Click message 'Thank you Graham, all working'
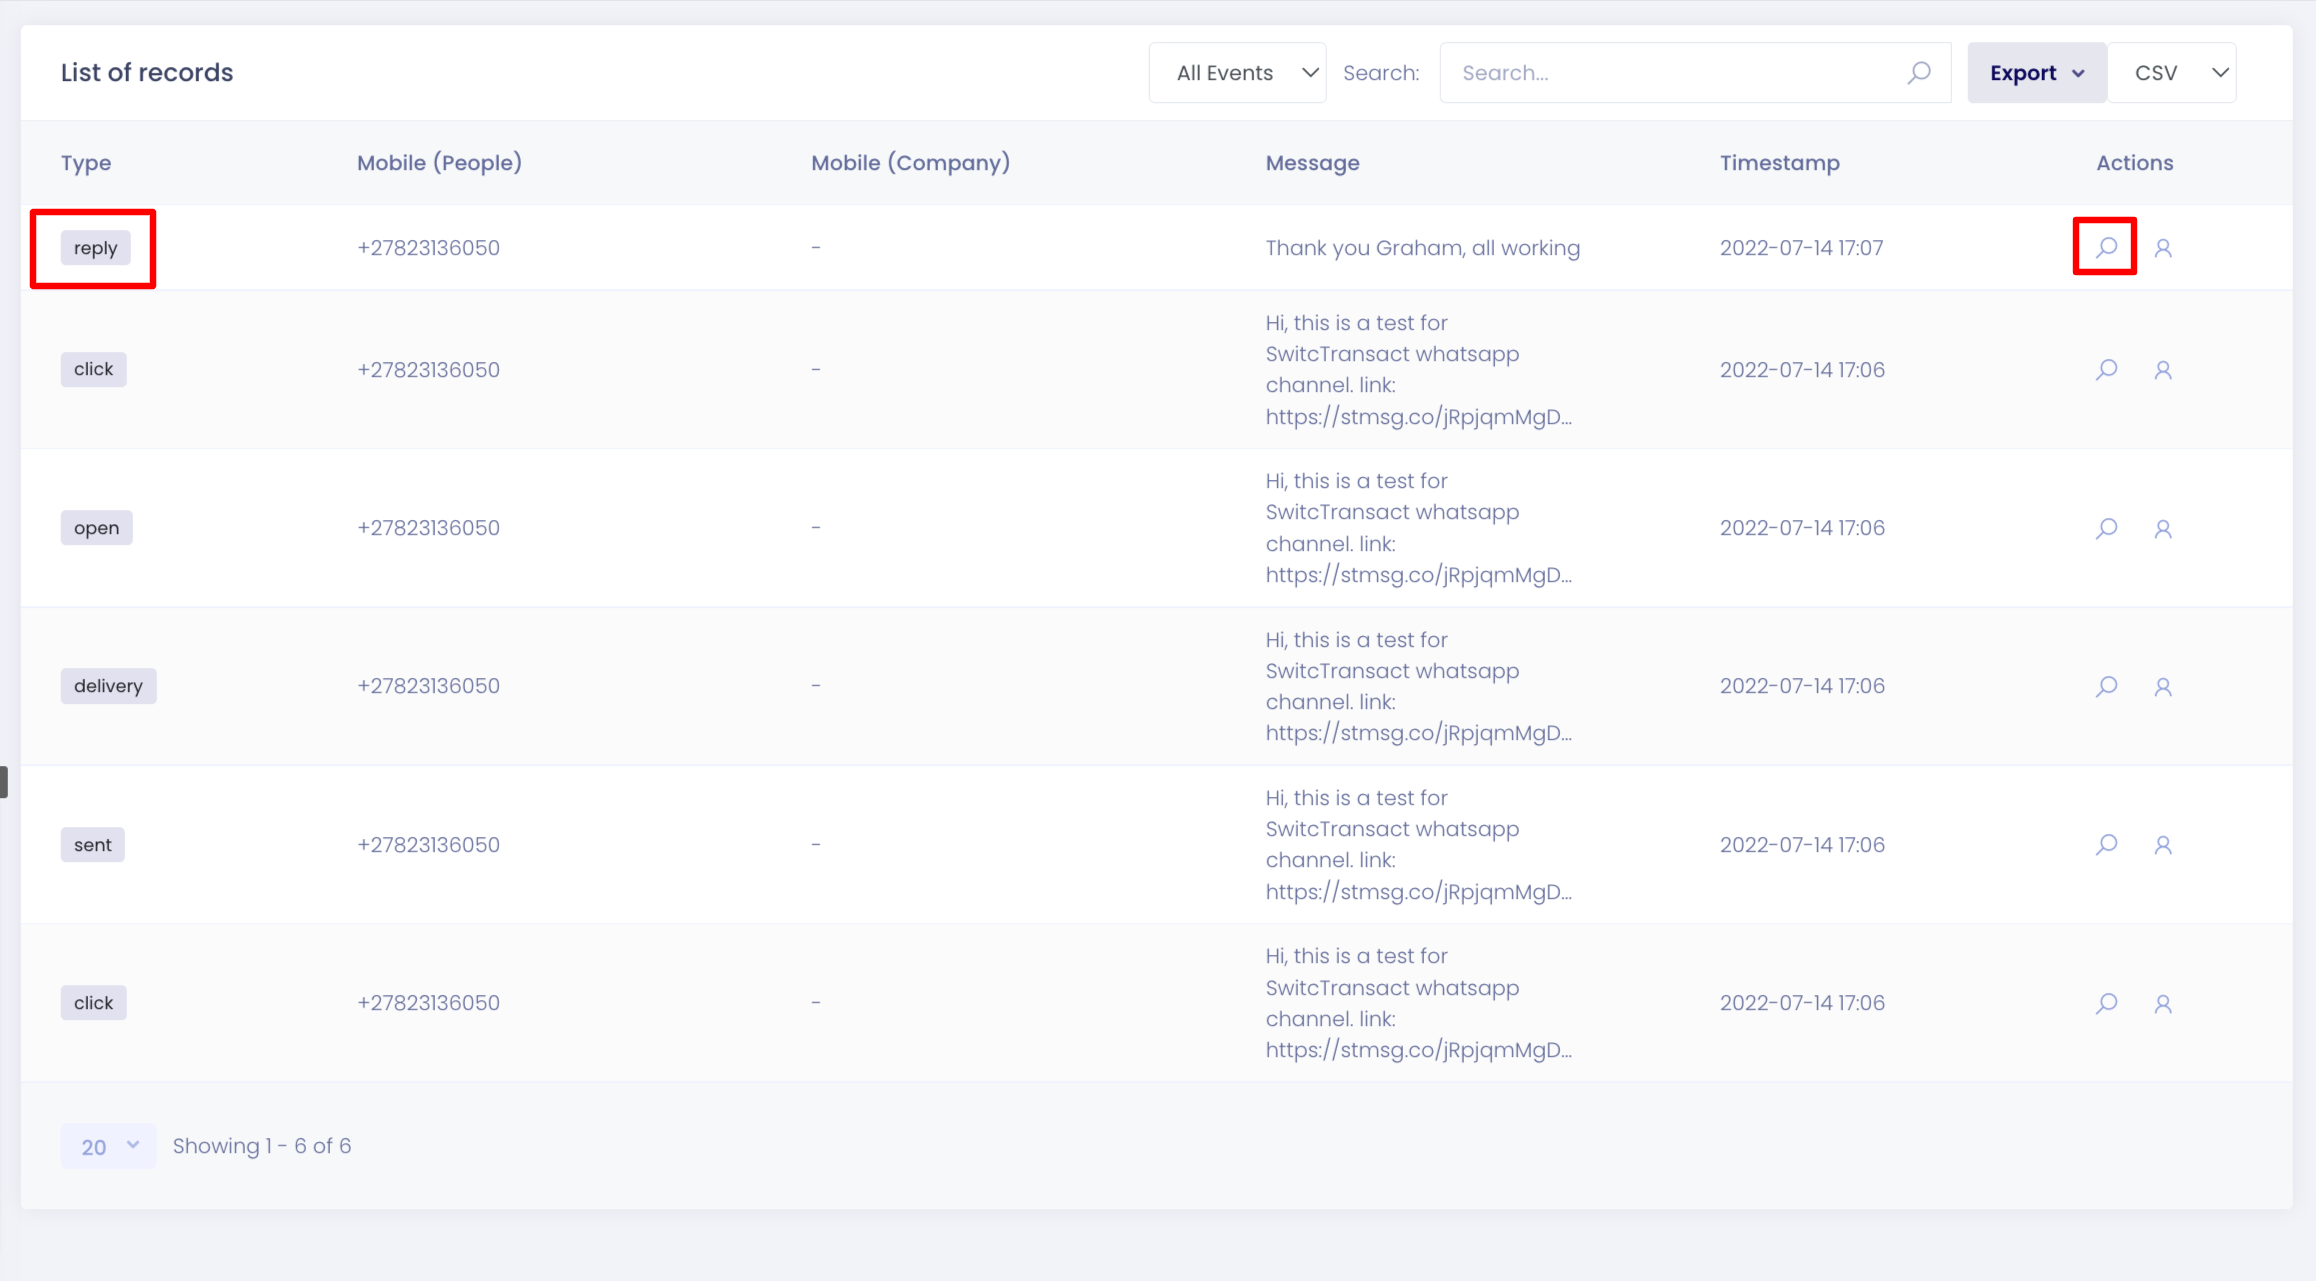This screenshot has width=2316, height=1281. pyautogui.click(x=1422, y=248)
